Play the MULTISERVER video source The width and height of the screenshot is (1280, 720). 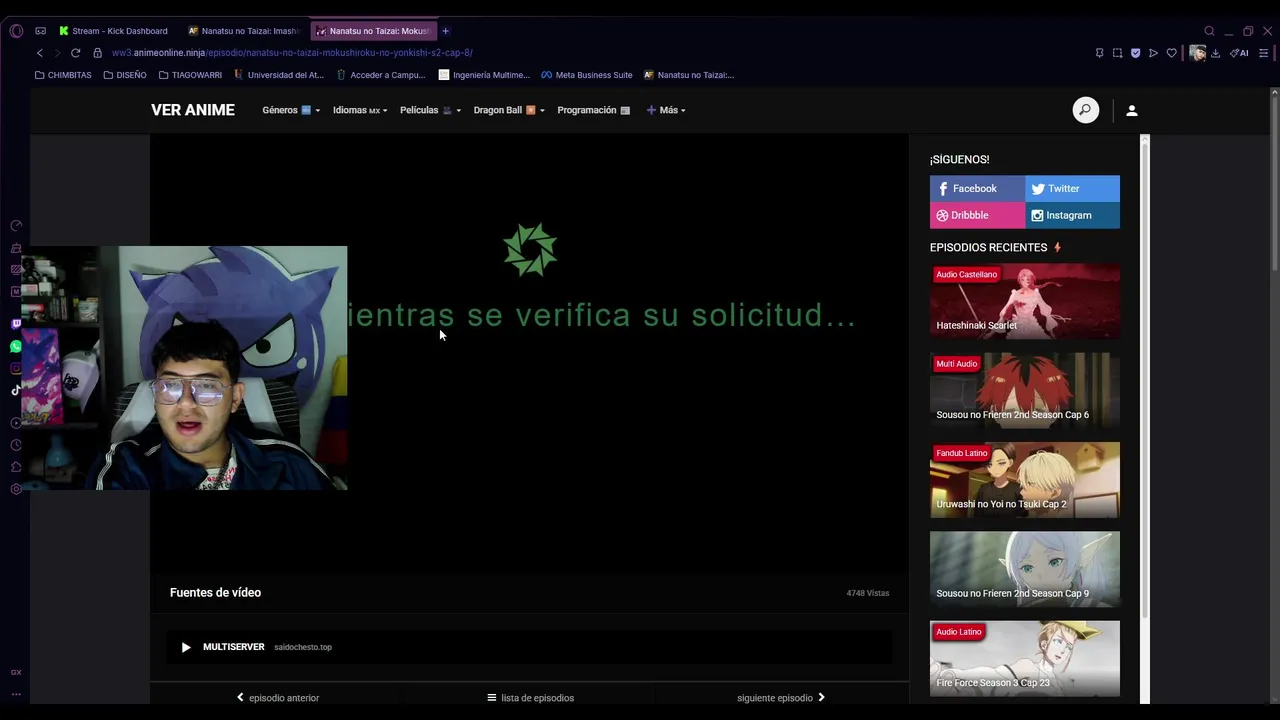click(529, 647)
